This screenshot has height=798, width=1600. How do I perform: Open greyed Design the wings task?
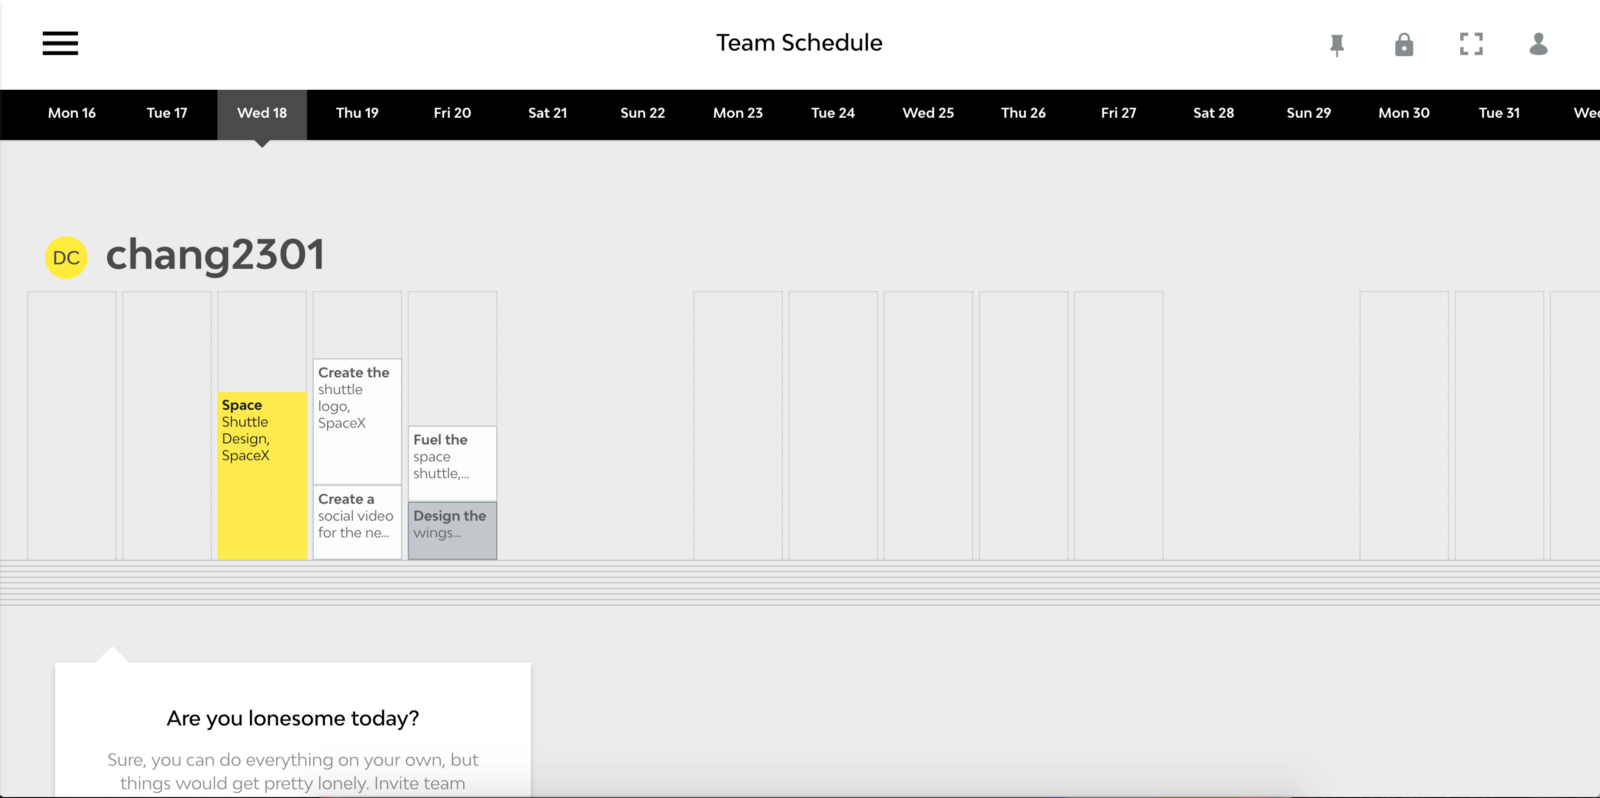click(452, 530)
